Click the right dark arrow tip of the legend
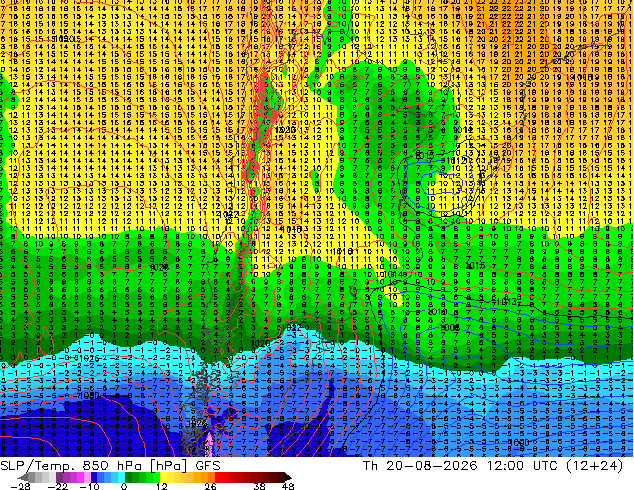The height and width of the screenshot is (490, 634). (288, 477)
